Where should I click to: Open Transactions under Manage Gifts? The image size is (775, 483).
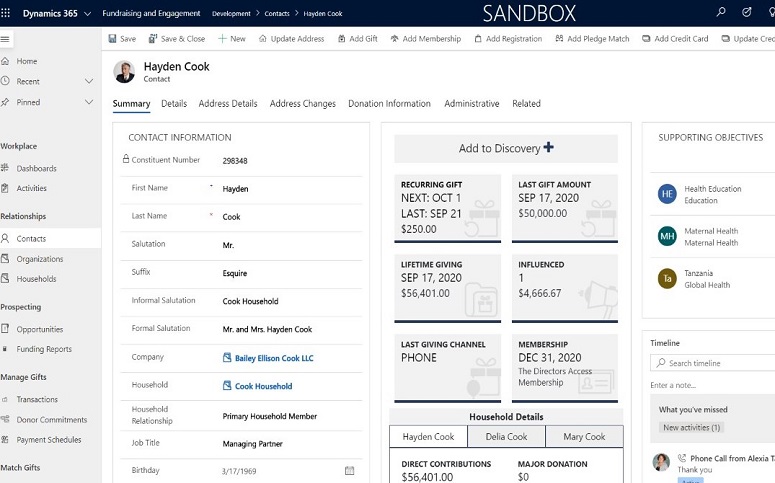[37, 399]
